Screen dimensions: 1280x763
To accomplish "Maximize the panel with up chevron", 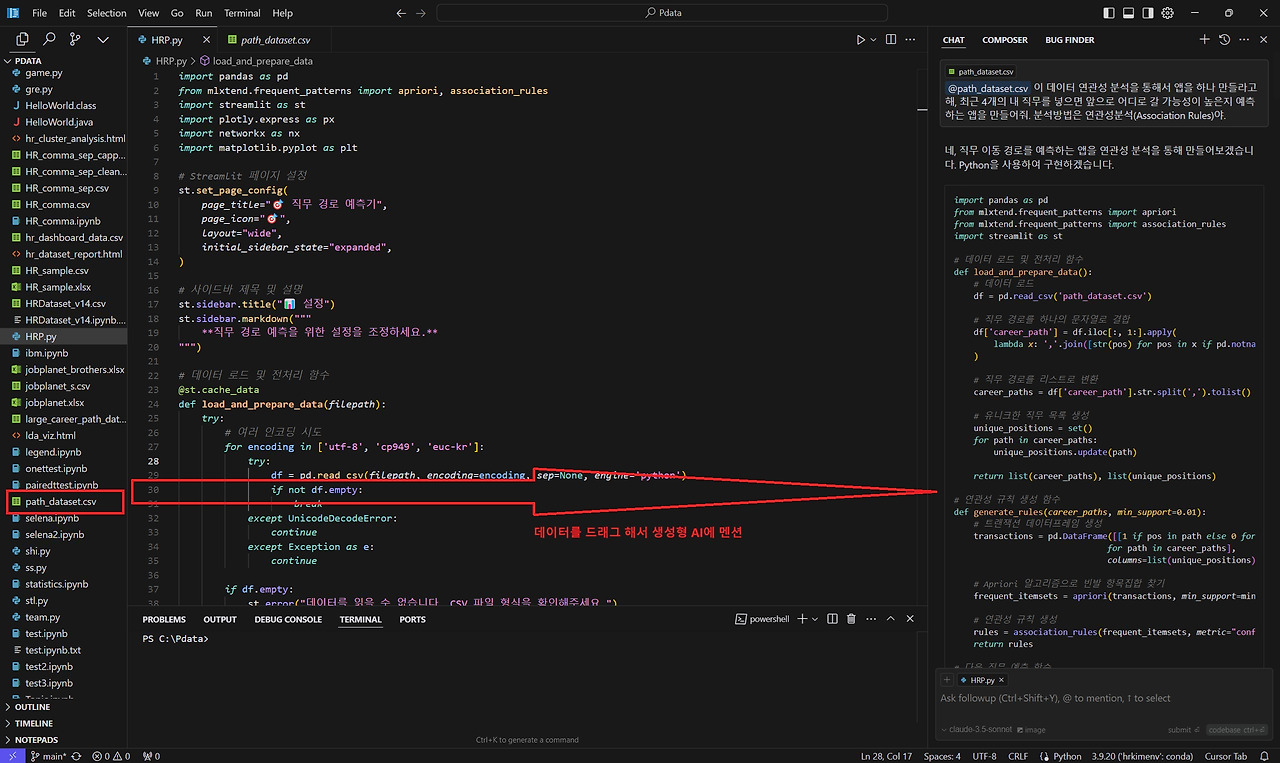I will (893, 619).
